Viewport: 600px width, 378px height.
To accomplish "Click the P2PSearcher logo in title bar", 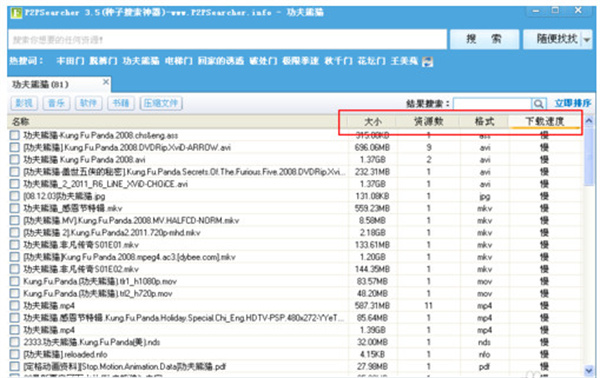I will click(16, 13).
